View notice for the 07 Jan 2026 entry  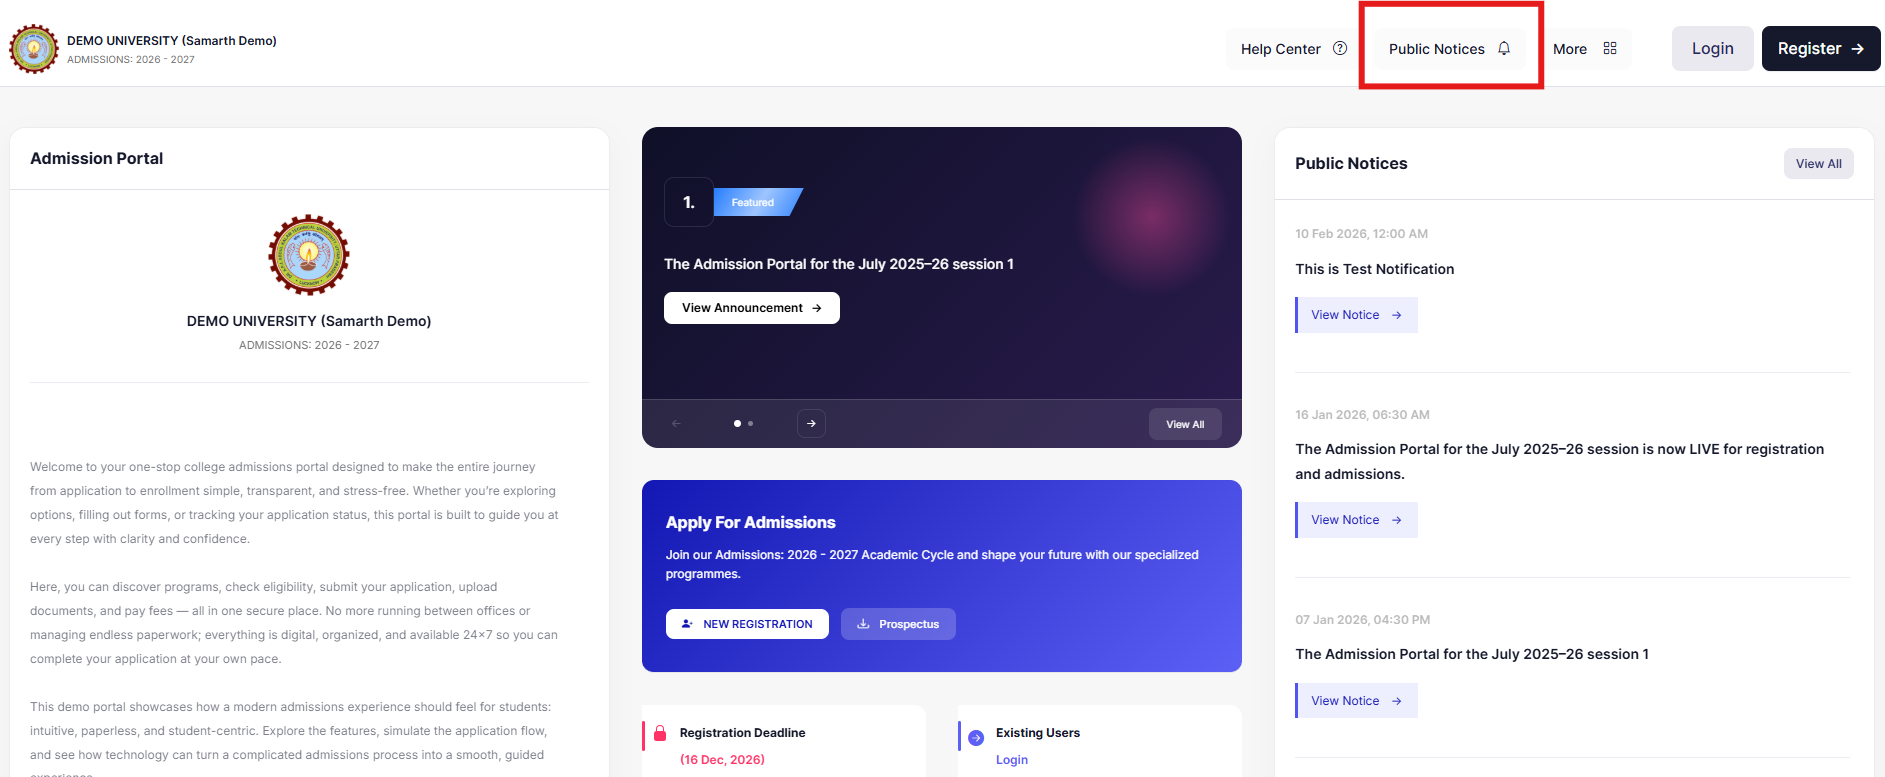pos(1356,701)
